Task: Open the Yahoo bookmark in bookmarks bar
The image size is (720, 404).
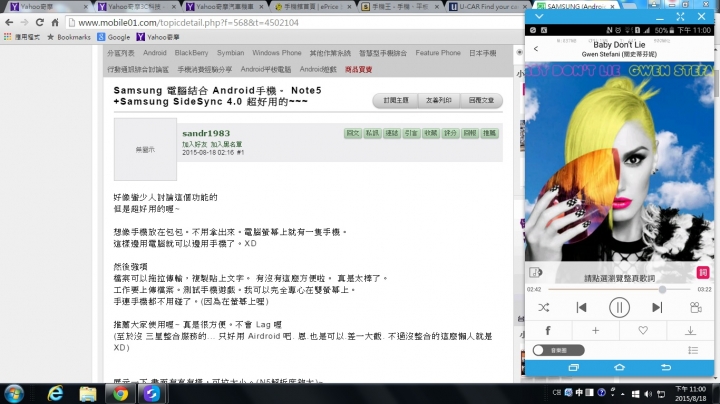Action: tap(158, 37)
